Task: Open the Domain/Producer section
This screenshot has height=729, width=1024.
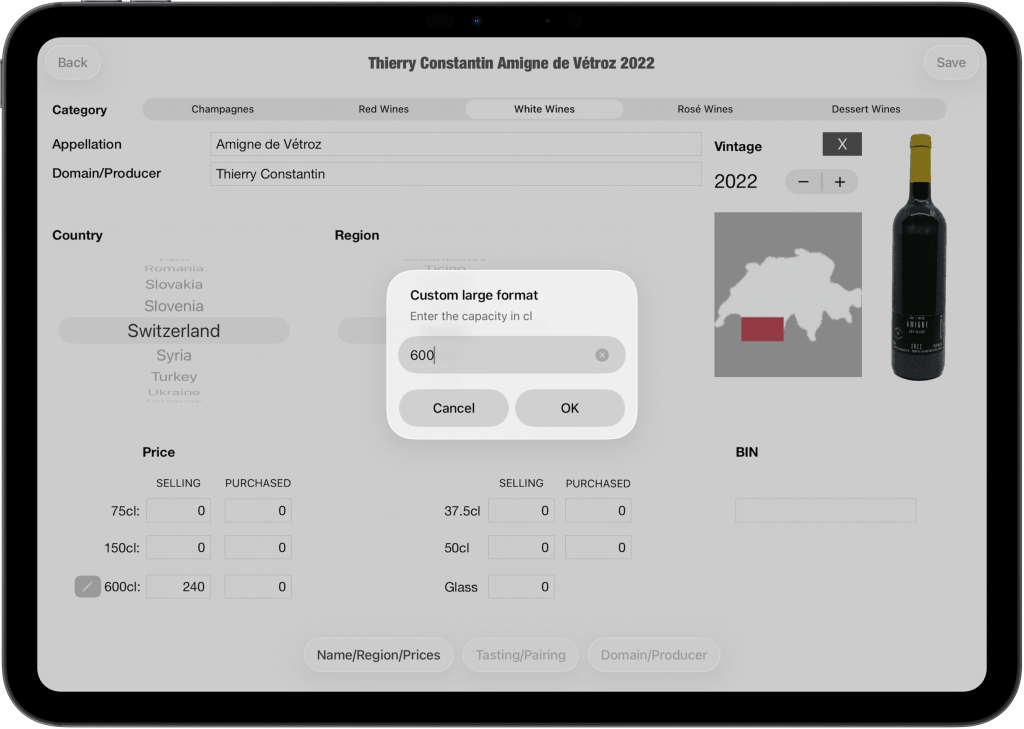Action: pyautogui.click(x=654, y=655)
